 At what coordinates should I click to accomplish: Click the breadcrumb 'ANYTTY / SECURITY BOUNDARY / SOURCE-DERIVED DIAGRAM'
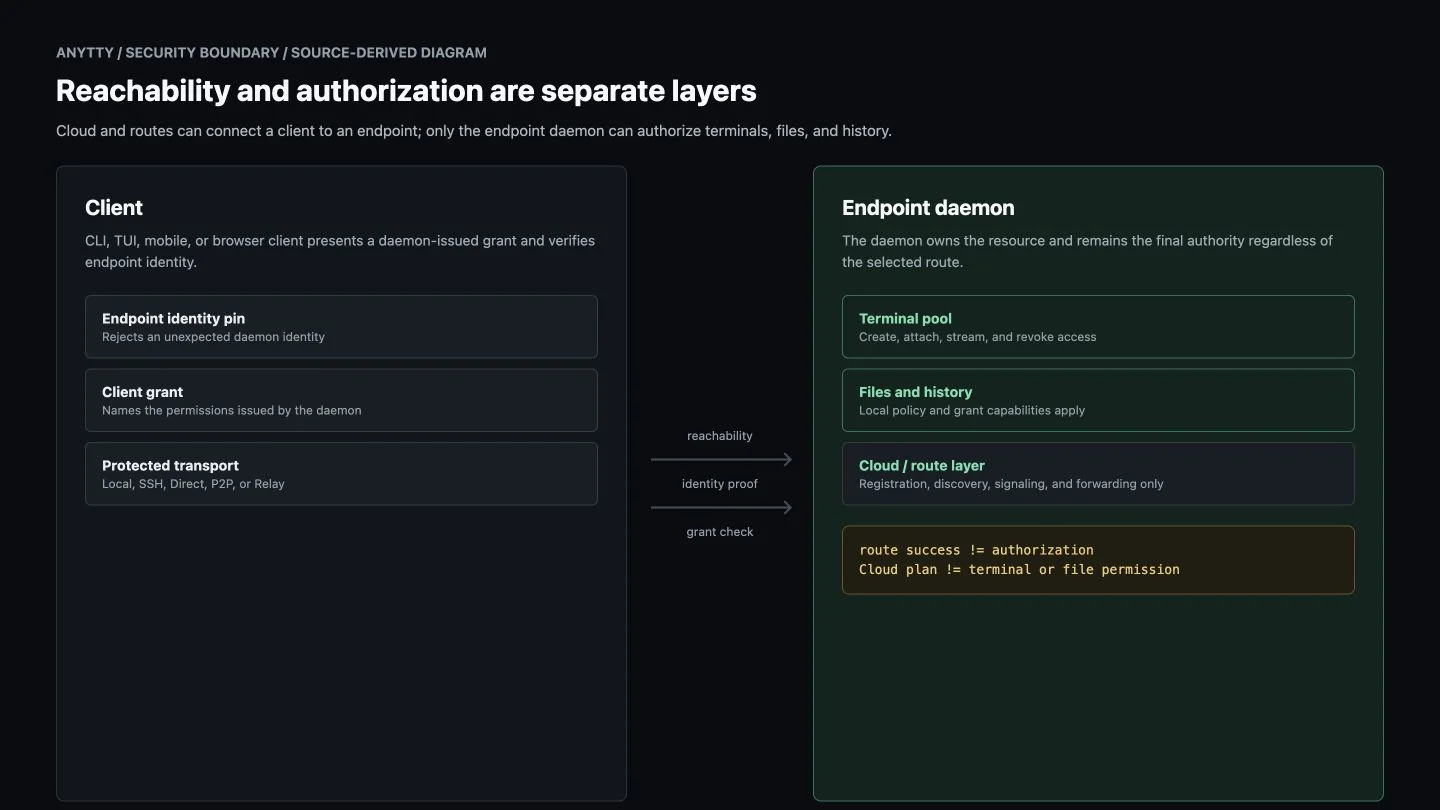click(271, 52)
